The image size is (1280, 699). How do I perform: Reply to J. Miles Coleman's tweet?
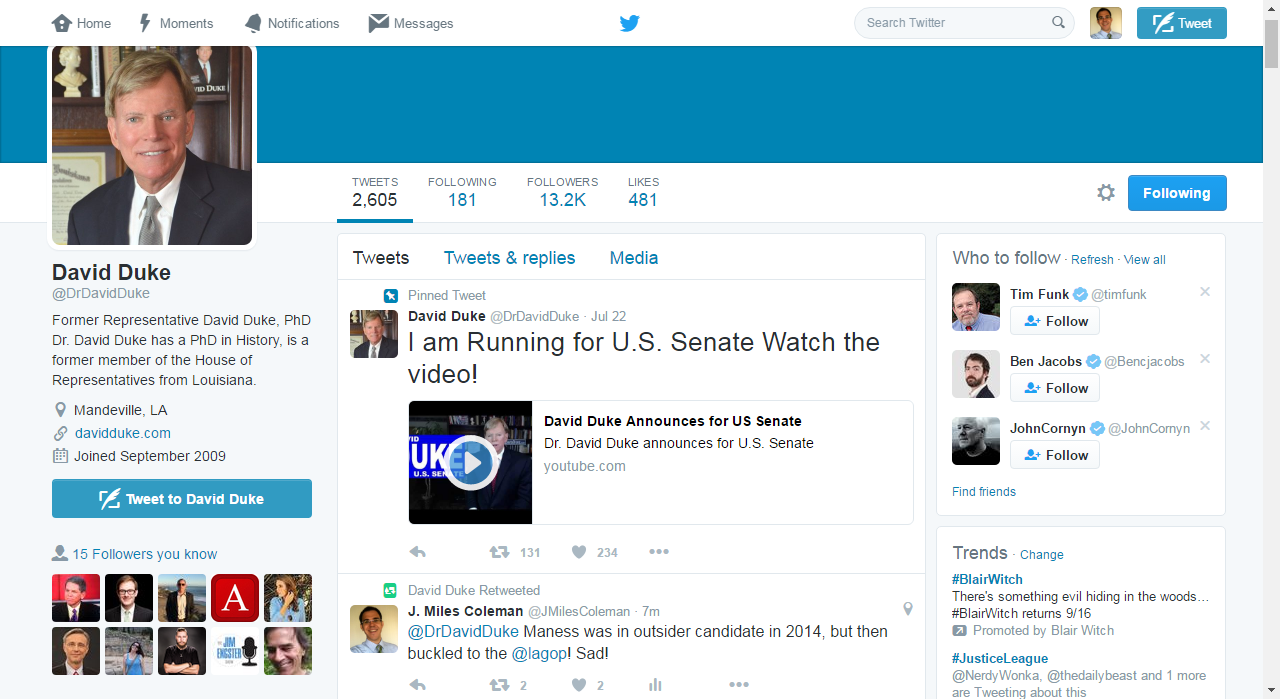point(418,685)
